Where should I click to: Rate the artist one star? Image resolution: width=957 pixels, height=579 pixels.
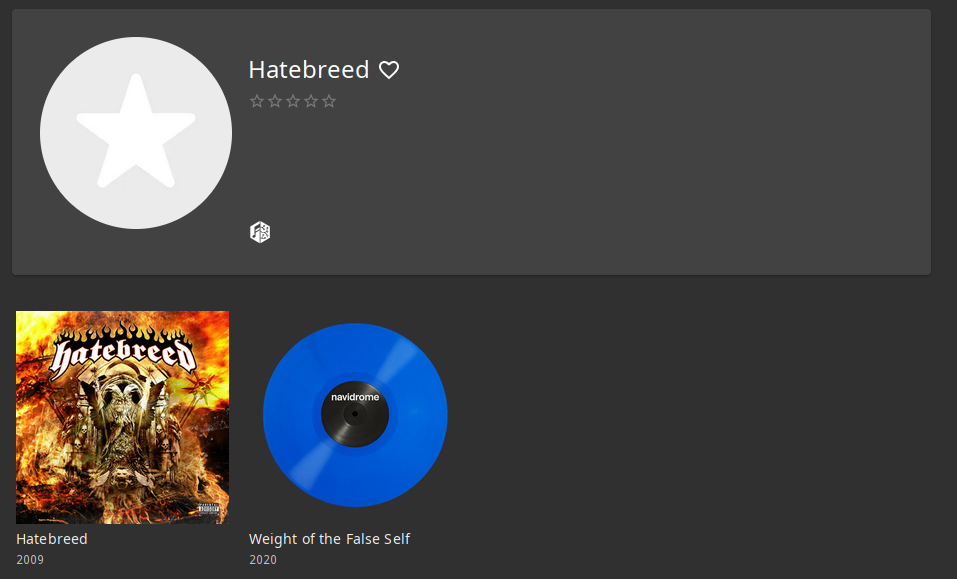point(257,101)
